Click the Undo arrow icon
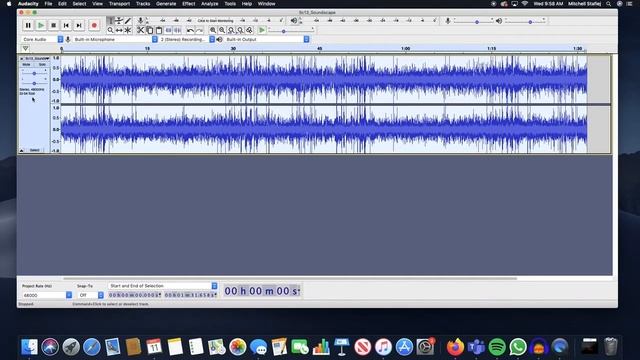Screen dimensions: 640x360 click(190, 30)
